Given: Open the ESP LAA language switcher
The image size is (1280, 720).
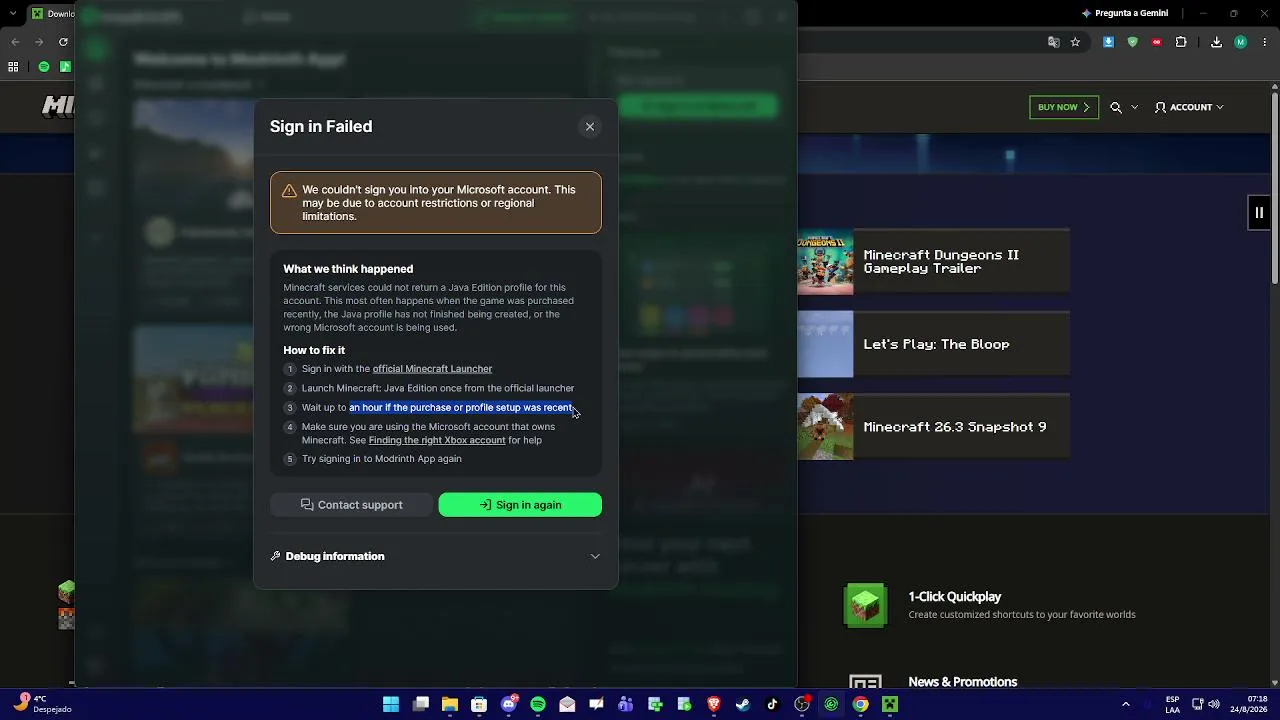Looking at the screenshot, I should pos(1172,704).
